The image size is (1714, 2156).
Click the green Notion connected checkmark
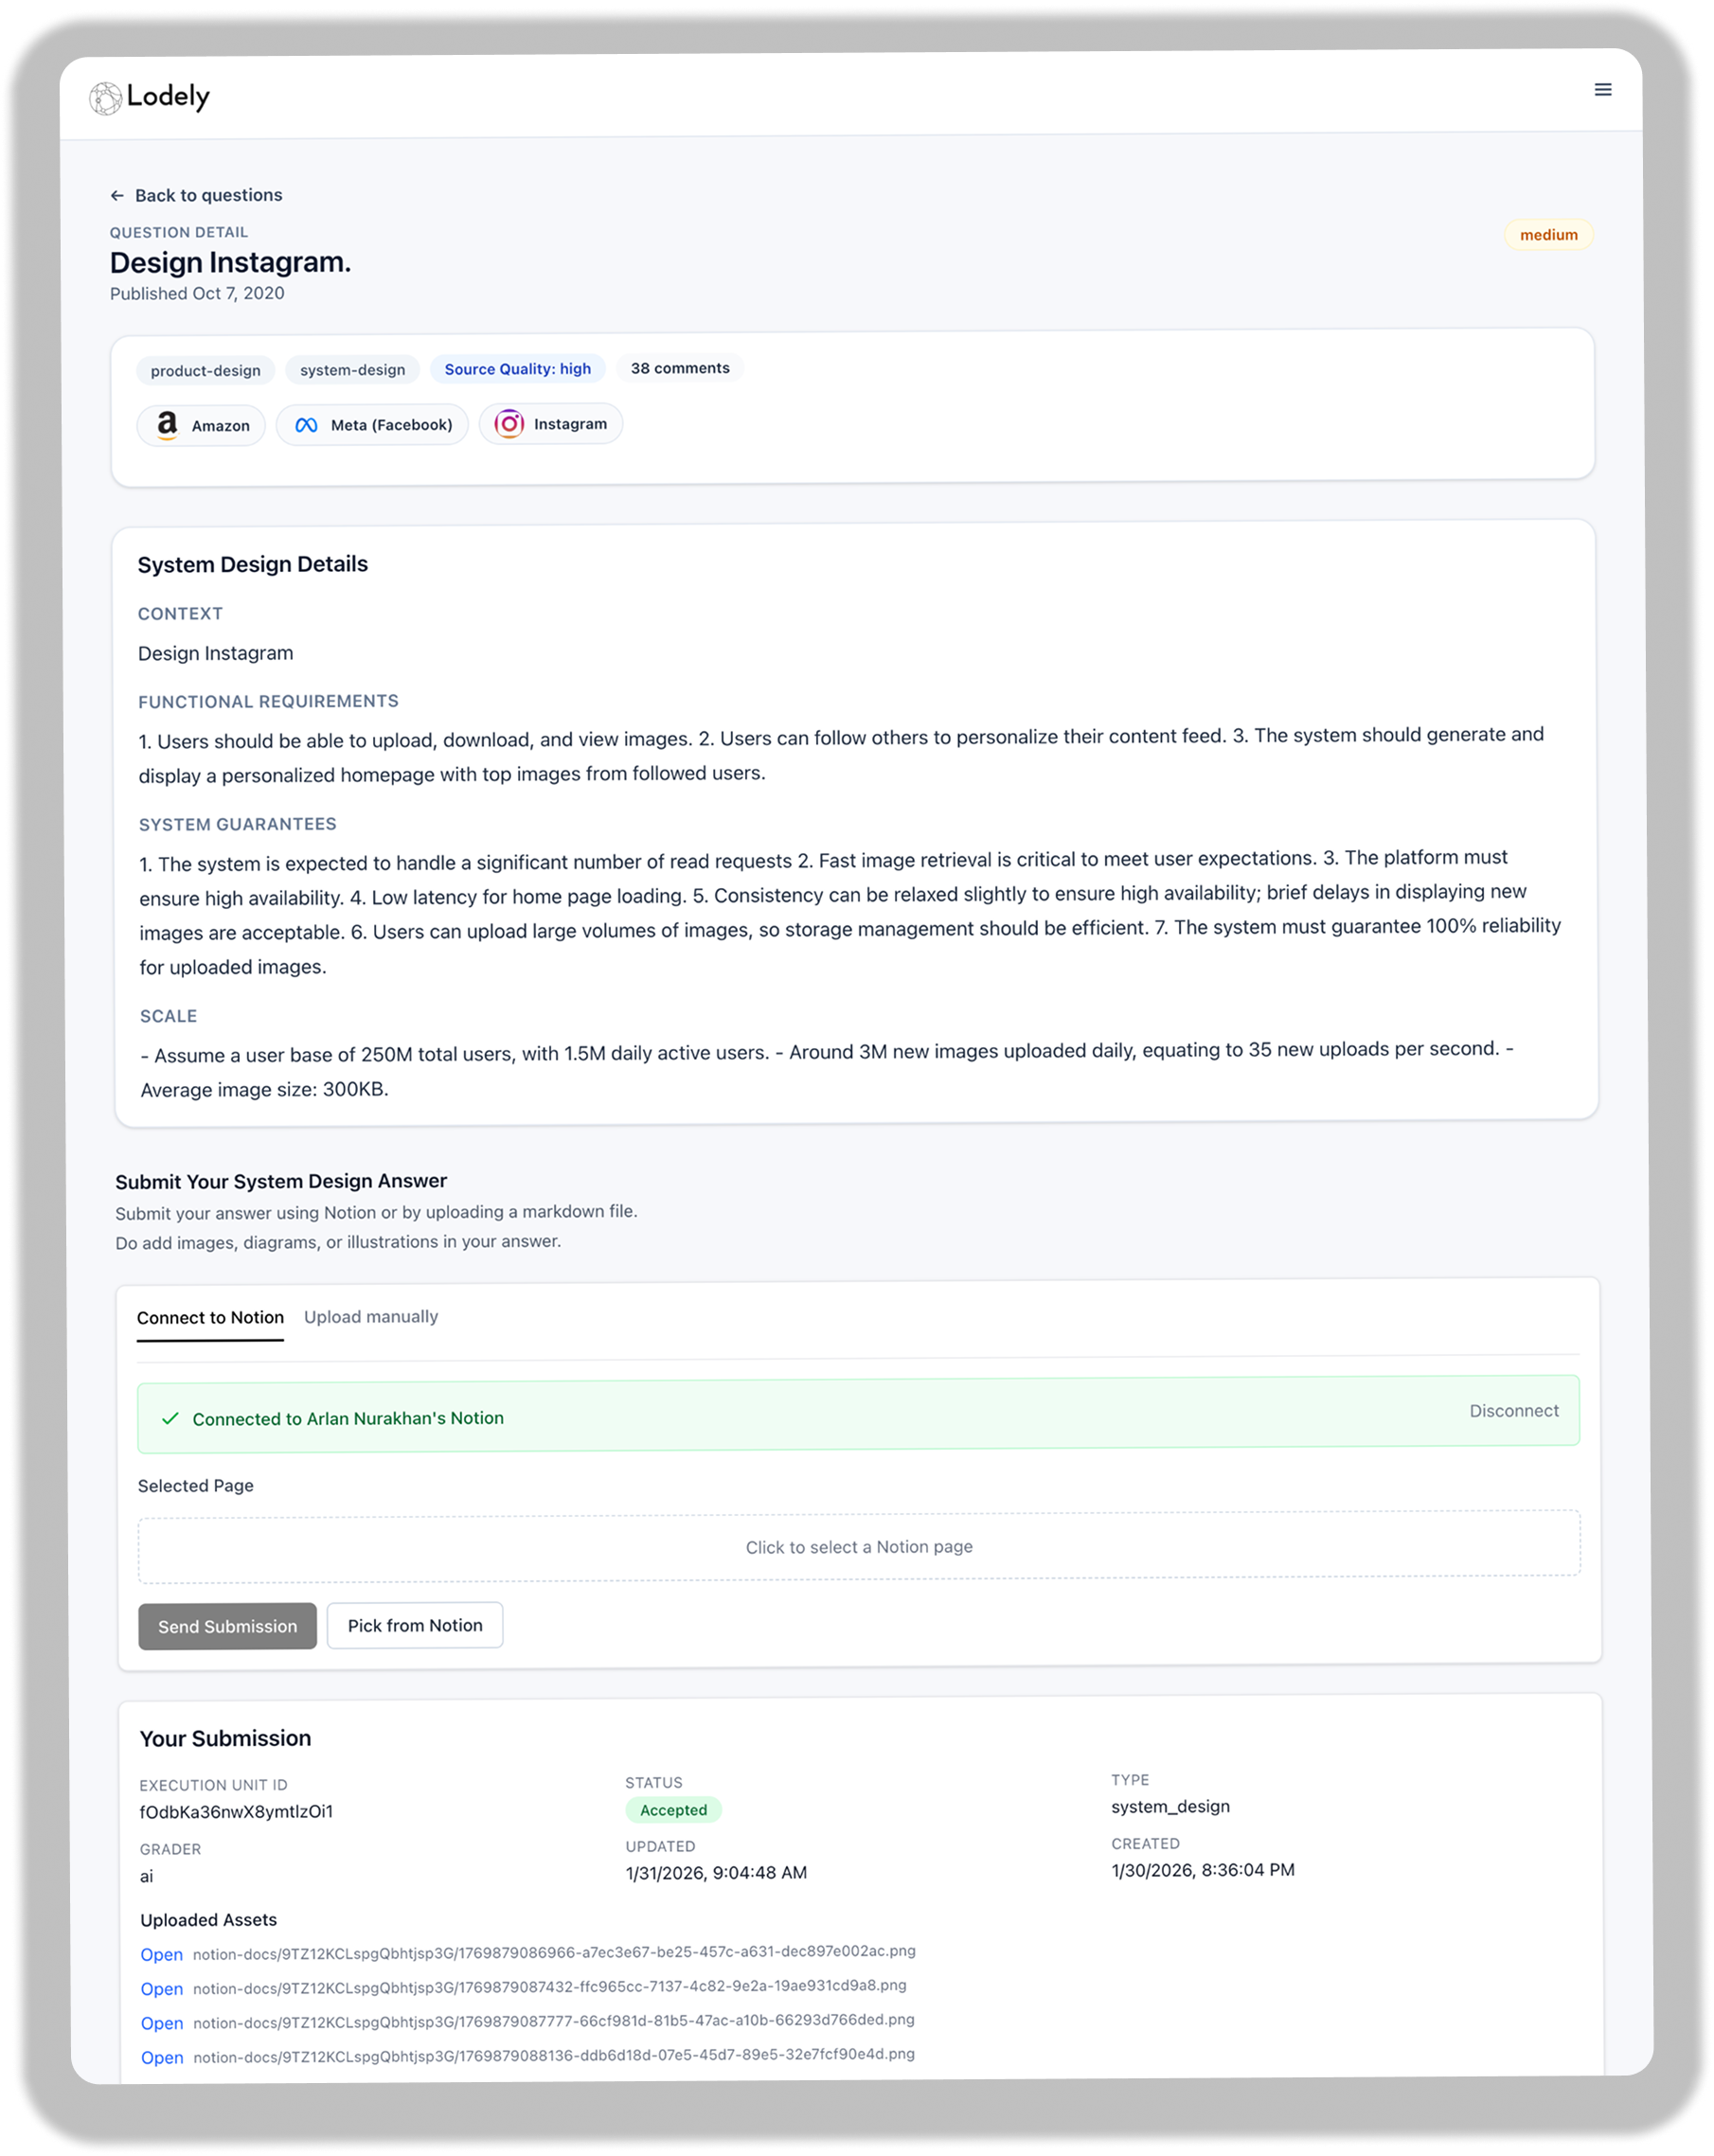170,1419
